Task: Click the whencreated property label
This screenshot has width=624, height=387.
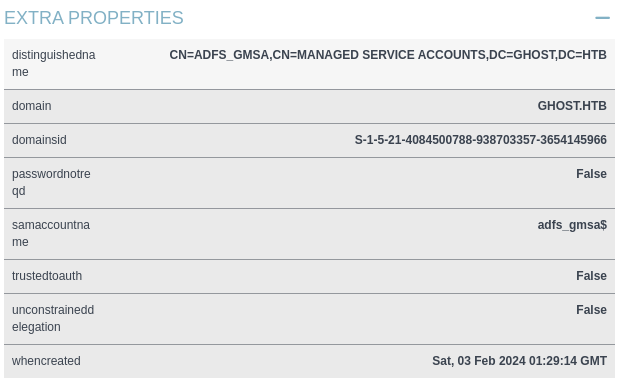Action: pyautogui.click(x=46, y=361)
